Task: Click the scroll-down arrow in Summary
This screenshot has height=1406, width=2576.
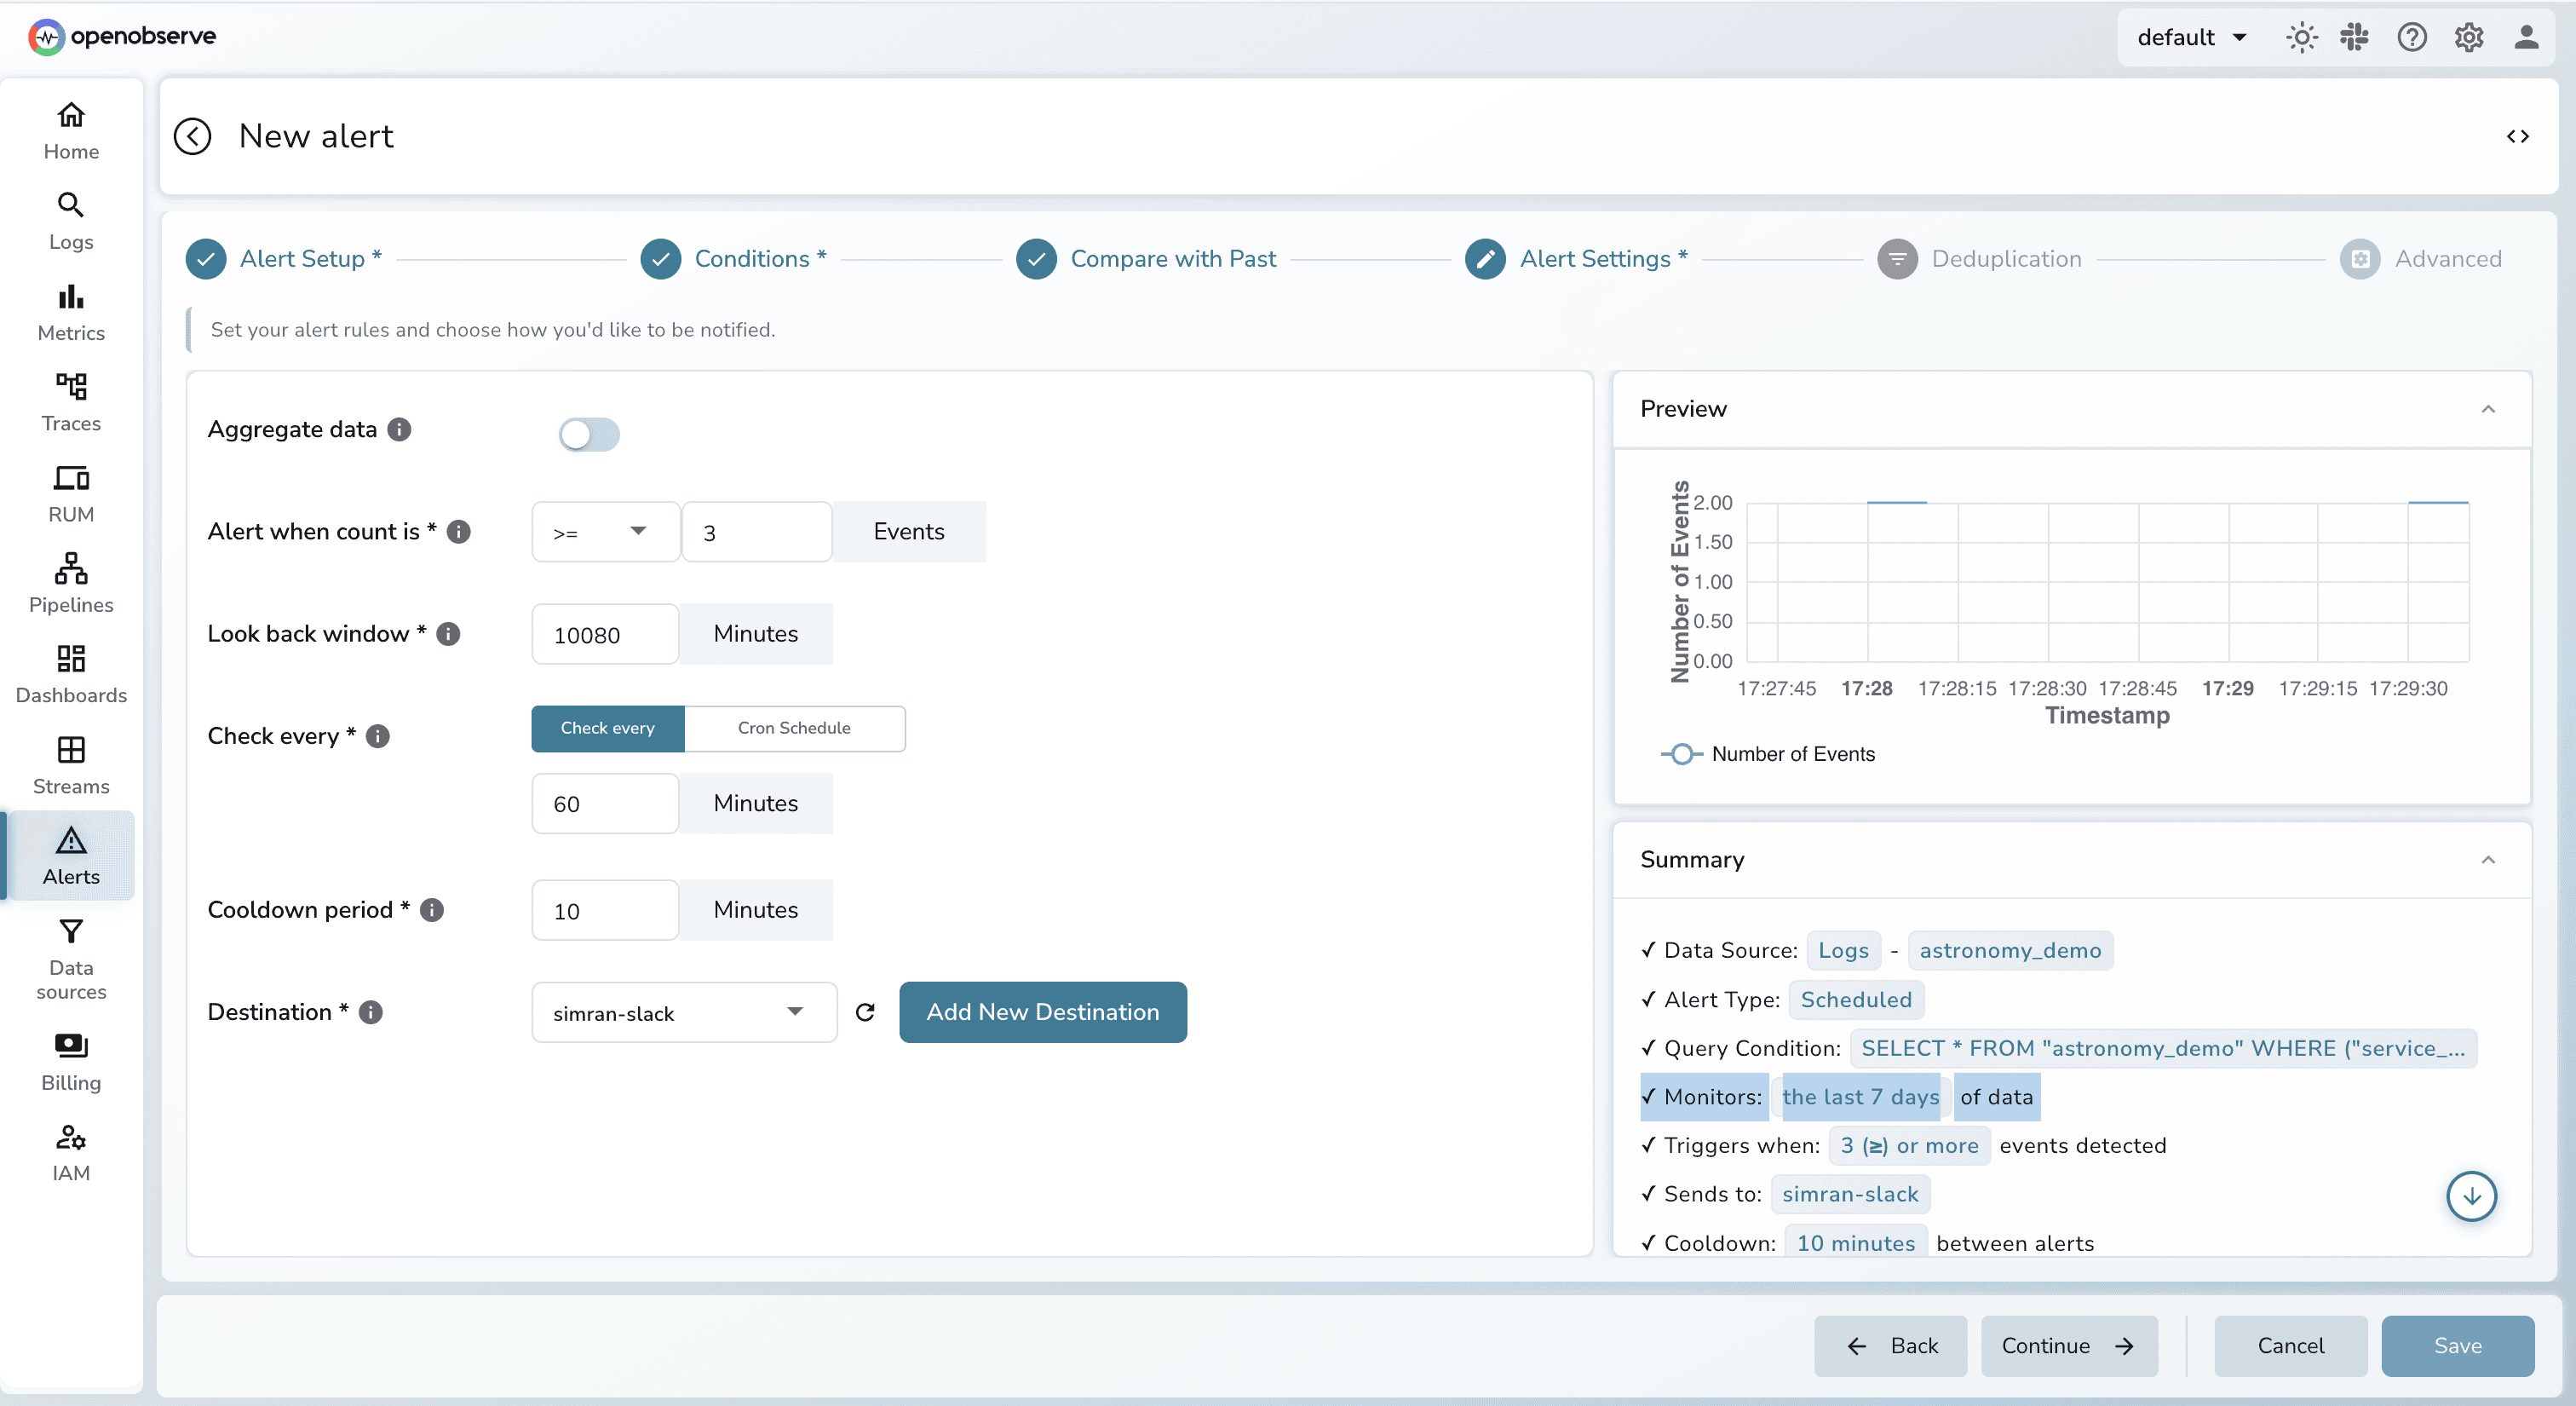Action: 2471,1196
